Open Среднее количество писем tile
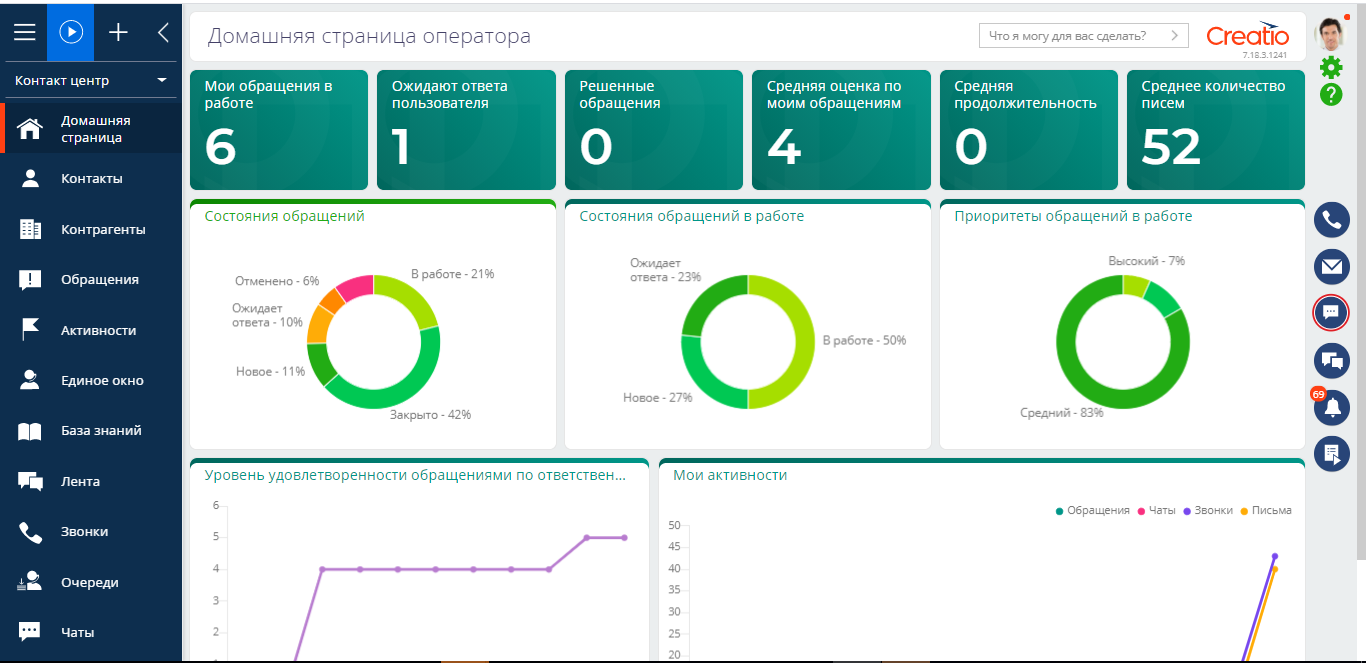This screenshot has width=1366, height=663. (x=1216, y=130)
